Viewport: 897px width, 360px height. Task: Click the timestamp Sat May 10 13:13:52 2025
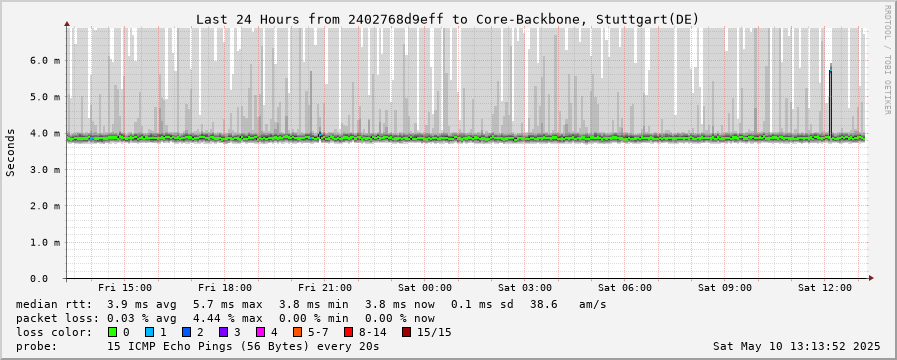coord(797,346)
